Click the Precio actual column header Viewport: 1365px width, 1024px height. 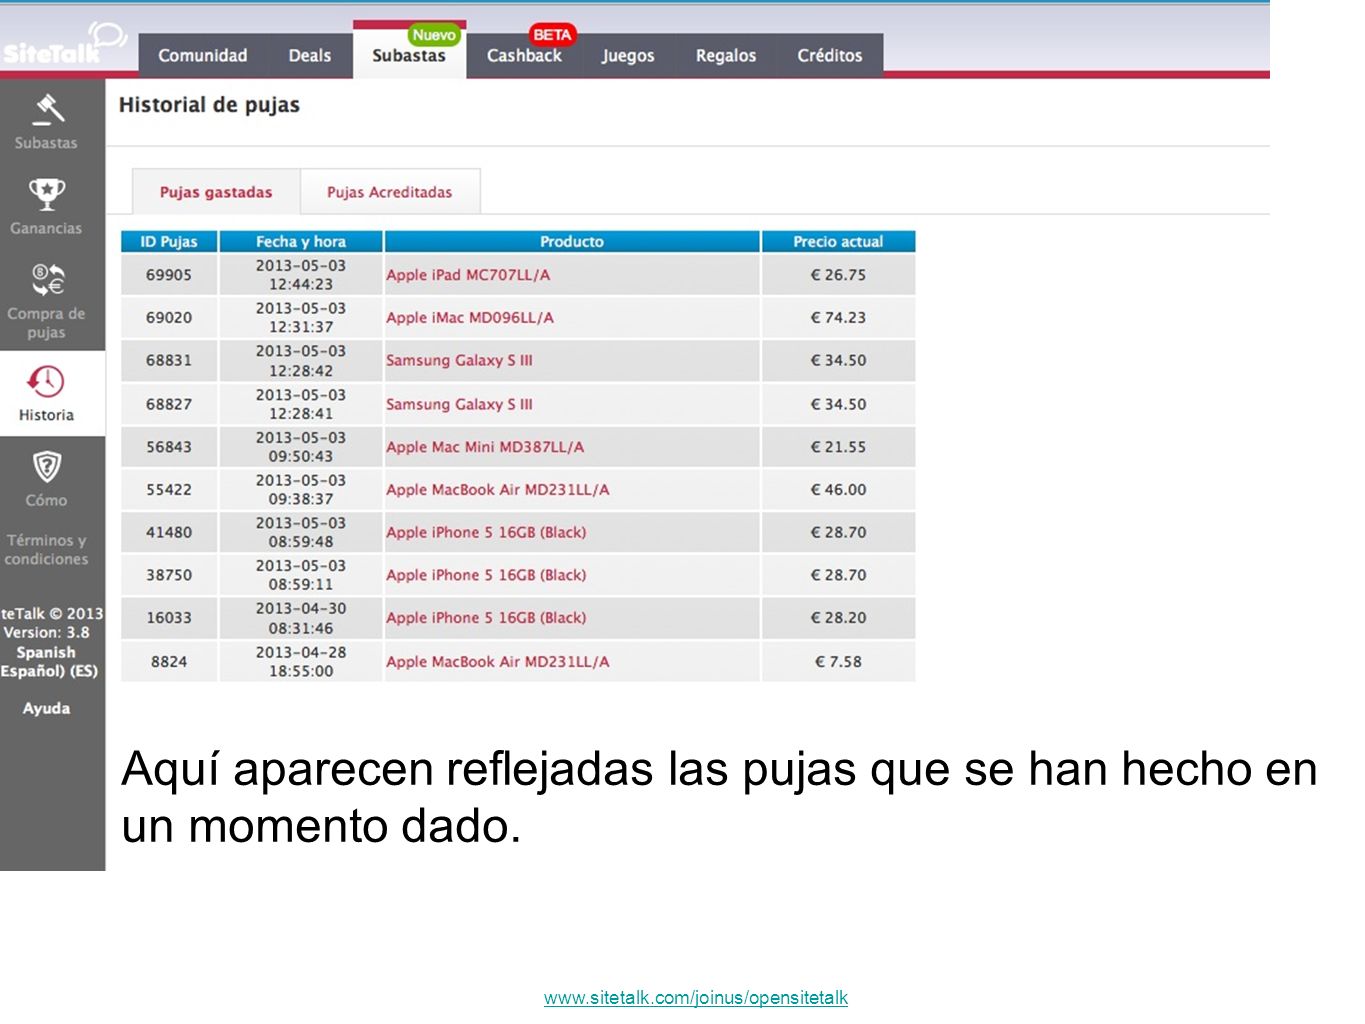pyautogui.click(x=838, y=242)
